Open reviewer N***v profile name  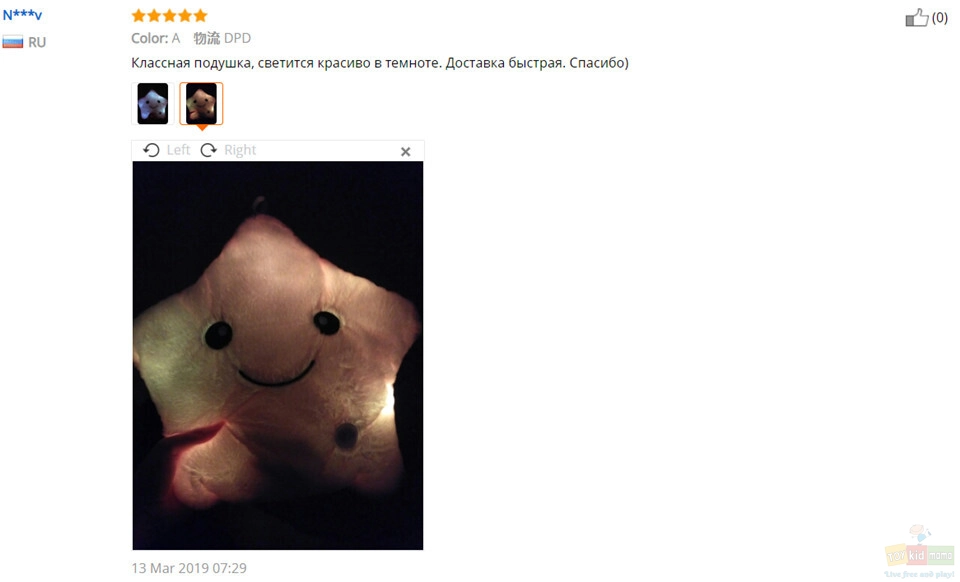click(22, 15)
